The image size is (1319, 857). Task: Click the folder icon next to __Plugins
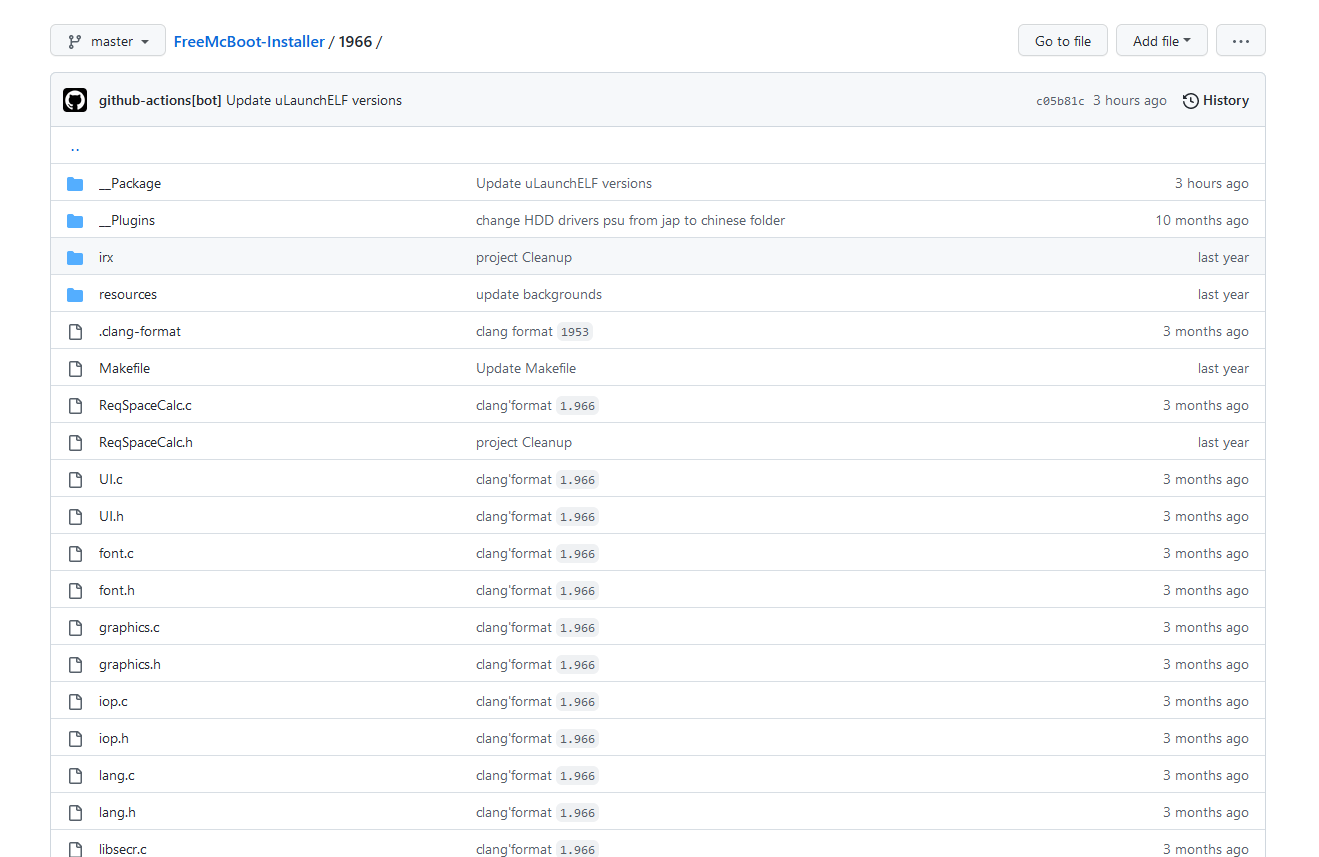(75, 220)
